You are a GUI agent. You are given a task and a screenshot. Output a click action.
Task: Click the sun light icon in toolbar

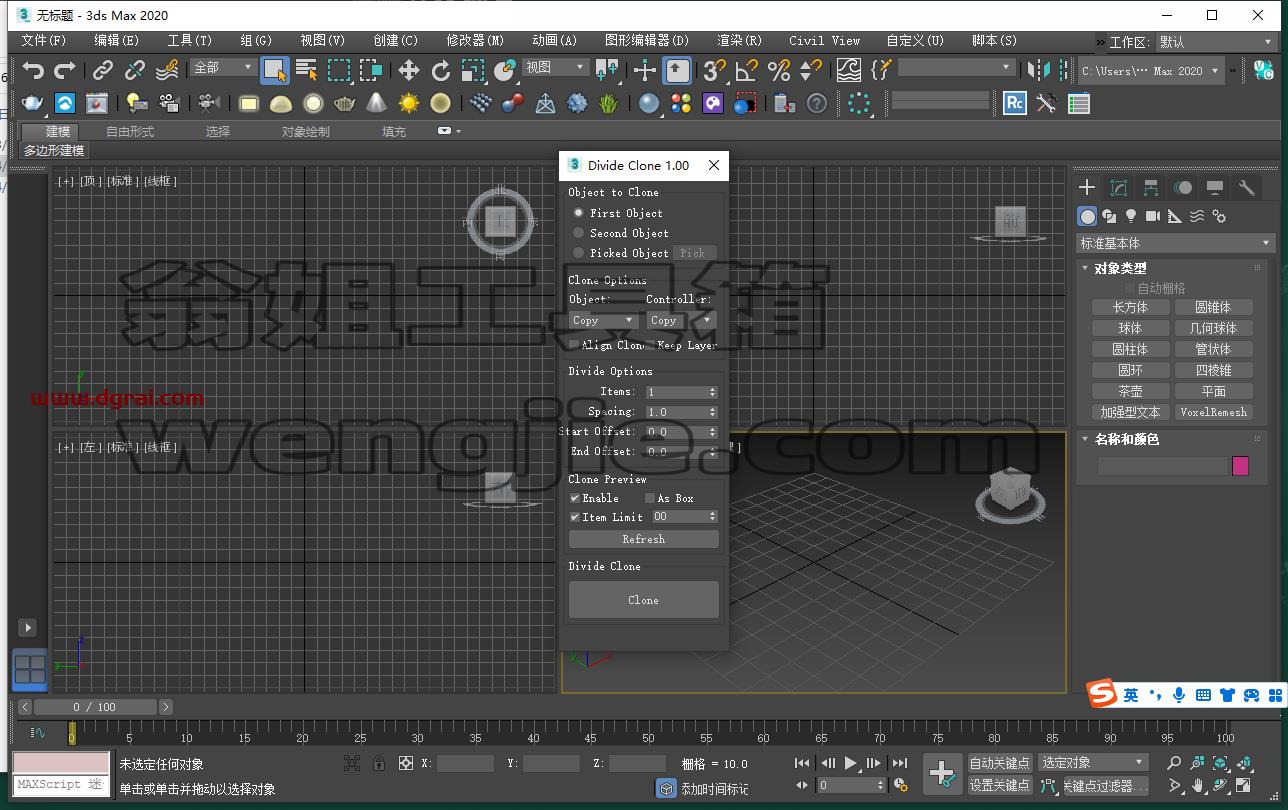tap(409, 103)
